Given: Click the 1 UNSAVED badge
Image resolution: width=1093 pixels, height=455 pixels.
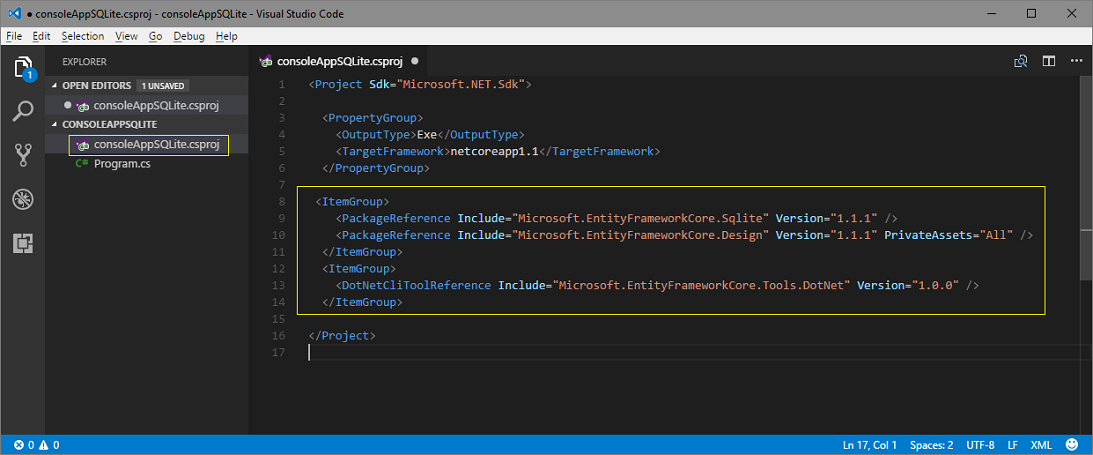Looking at the screenshot, I should (163, 86).
